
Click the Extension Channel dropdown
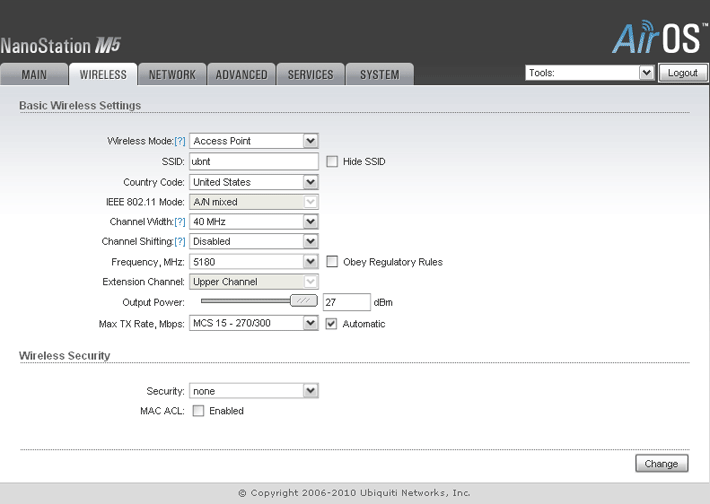pyautogui.click(x=254, y=282)
